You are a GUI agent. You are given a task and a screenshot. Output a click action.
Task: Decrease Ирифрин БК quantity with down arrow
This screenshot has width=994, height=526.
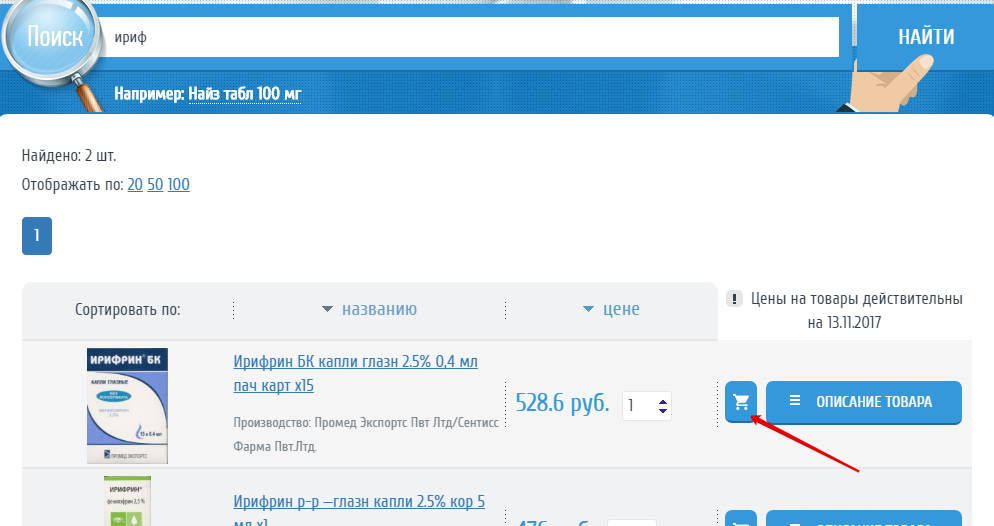tap(663, 411)
